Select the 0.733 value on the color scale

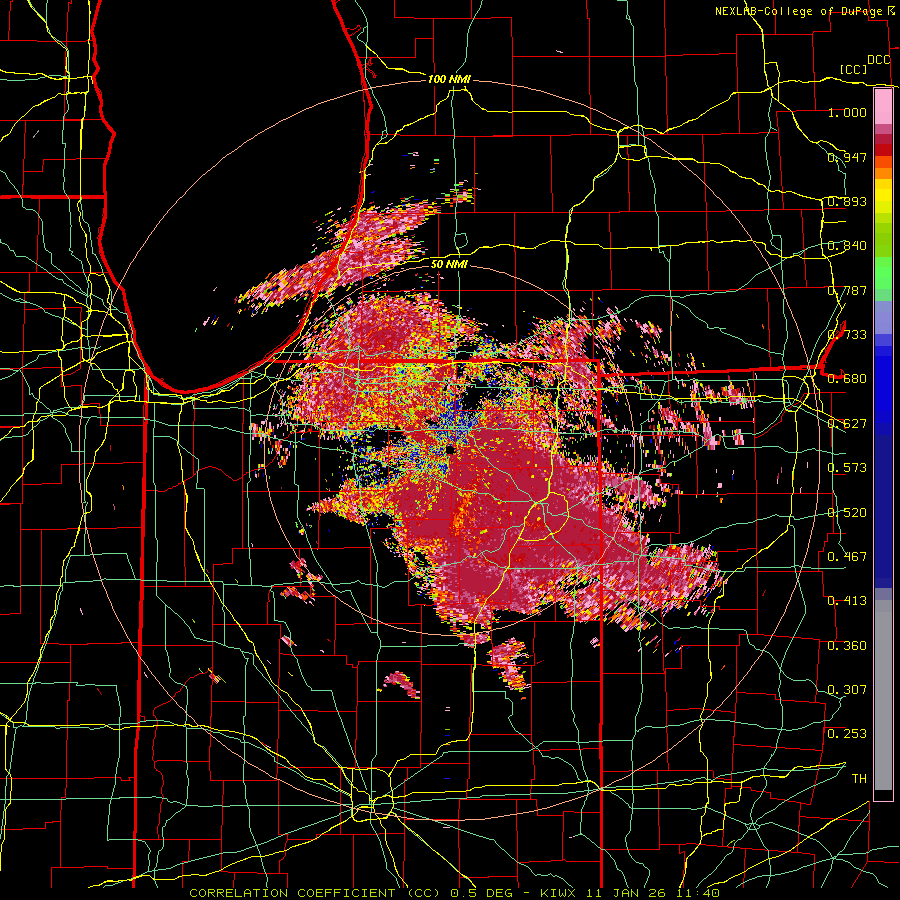(x=847, y=335)
